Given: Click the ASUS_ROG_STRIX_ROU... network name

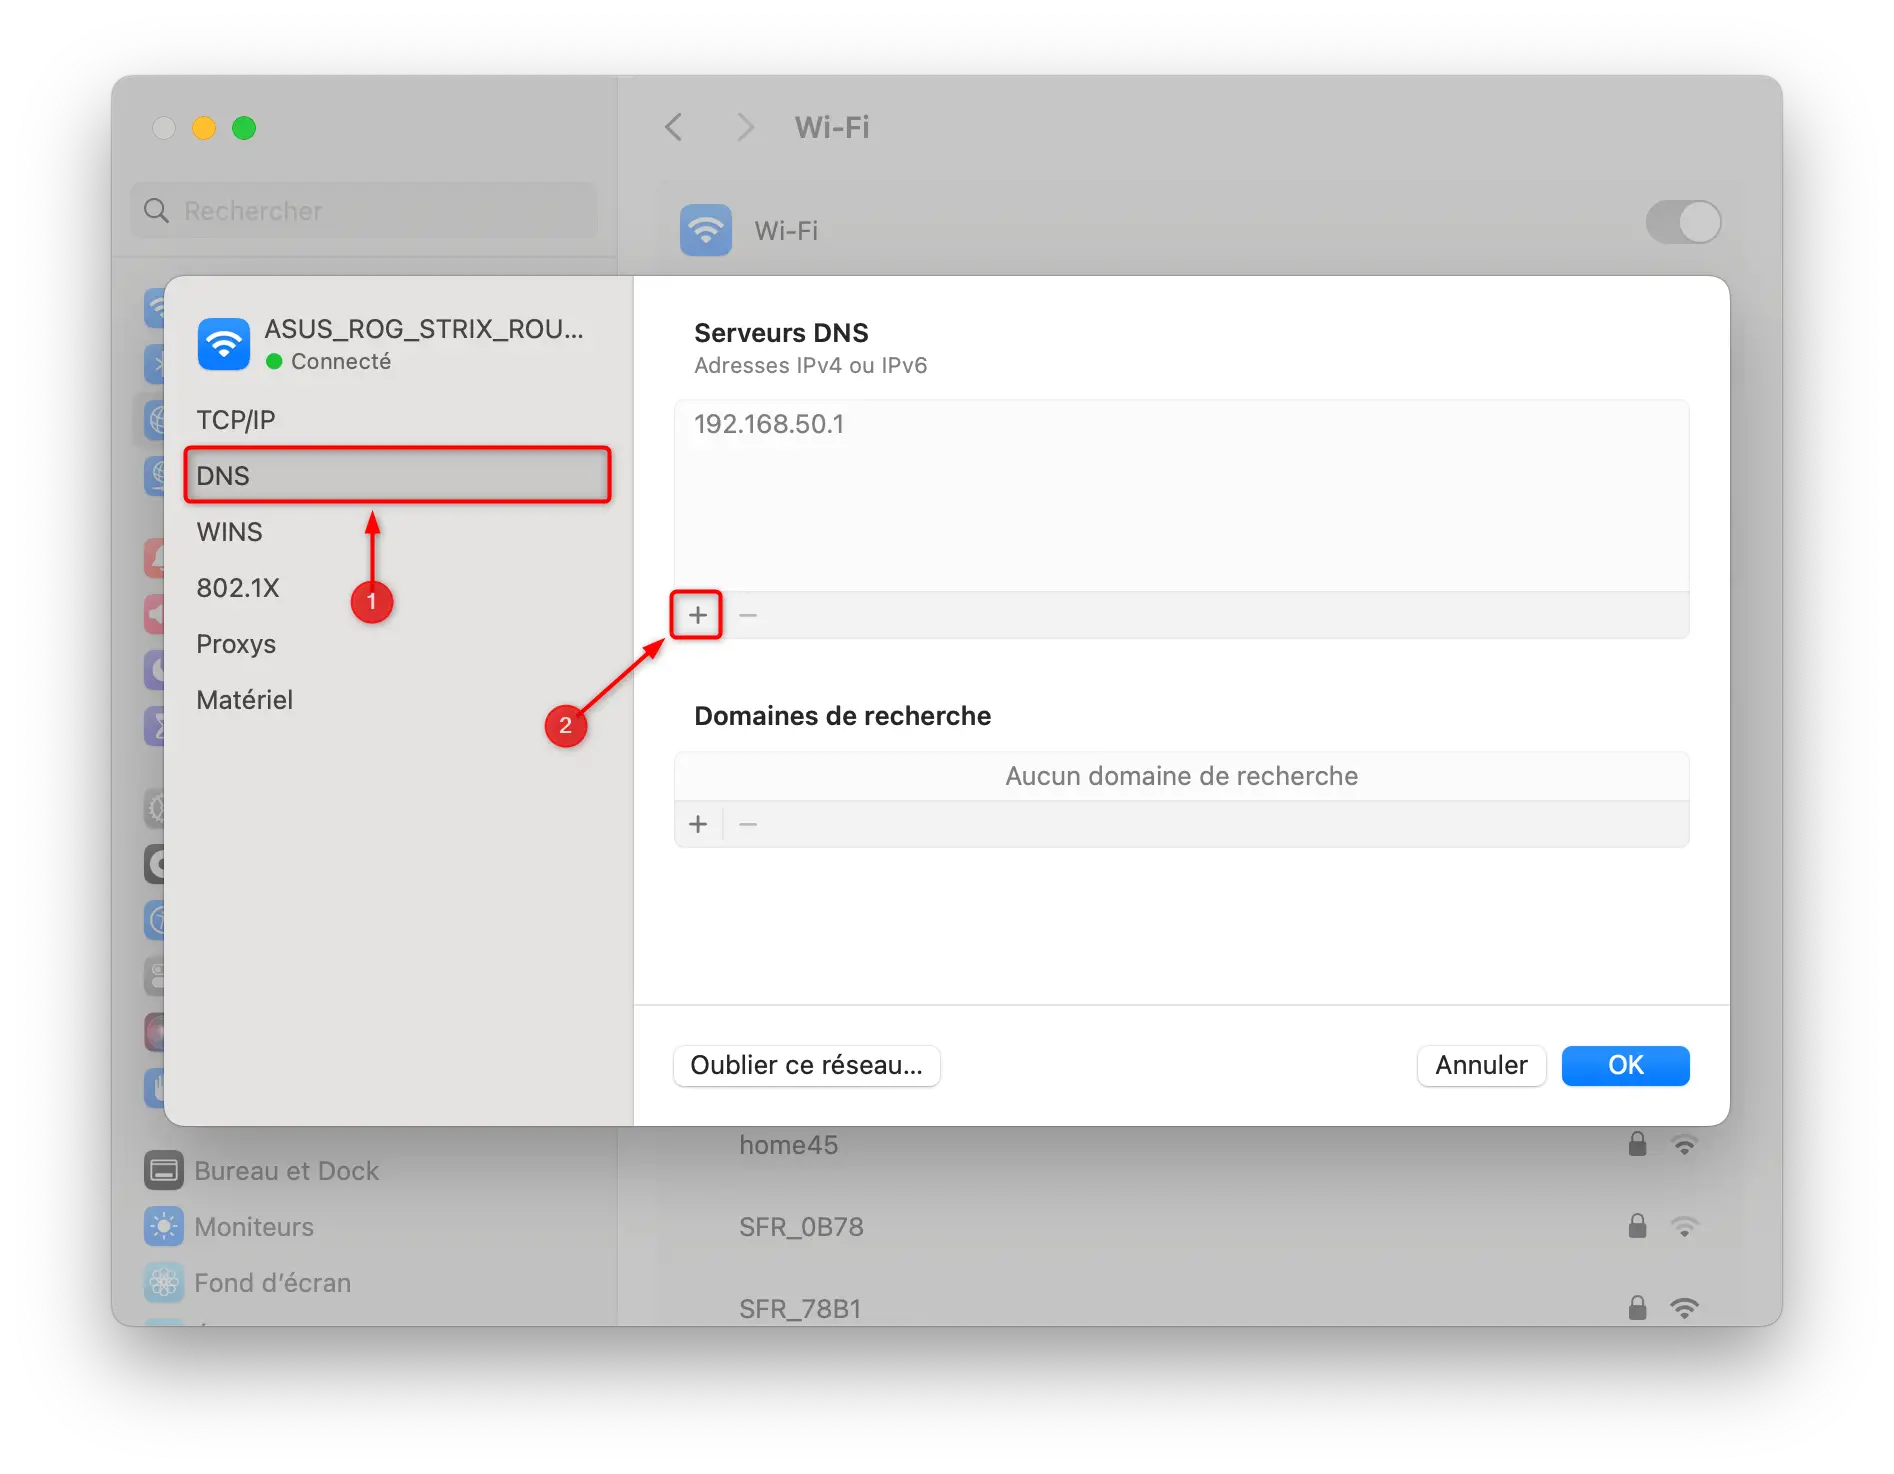Looking at the screenshot, I should 424,329.
